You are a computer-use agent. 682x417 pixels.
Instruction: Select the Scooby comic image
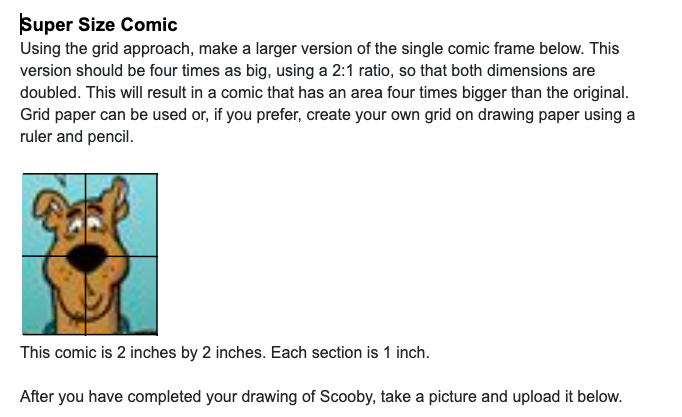point(90,254)
